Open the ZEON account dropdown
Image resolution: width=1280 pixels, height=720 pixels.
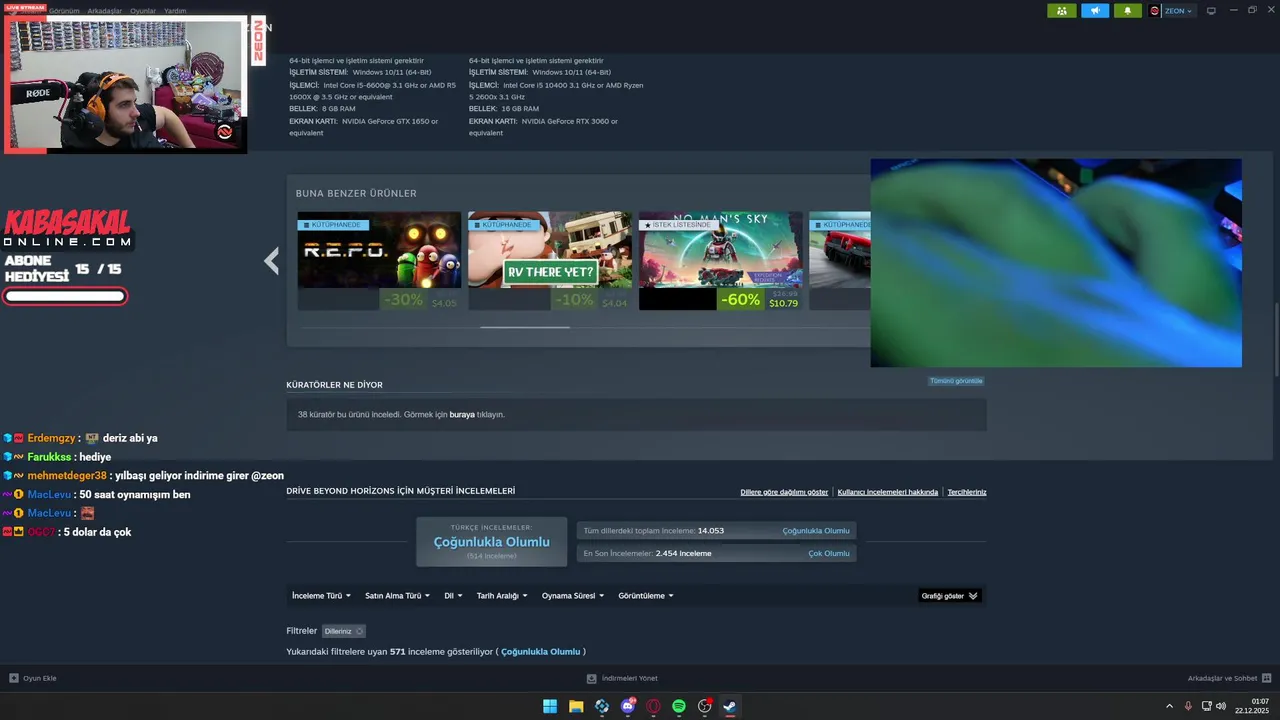pos(1178,11)
